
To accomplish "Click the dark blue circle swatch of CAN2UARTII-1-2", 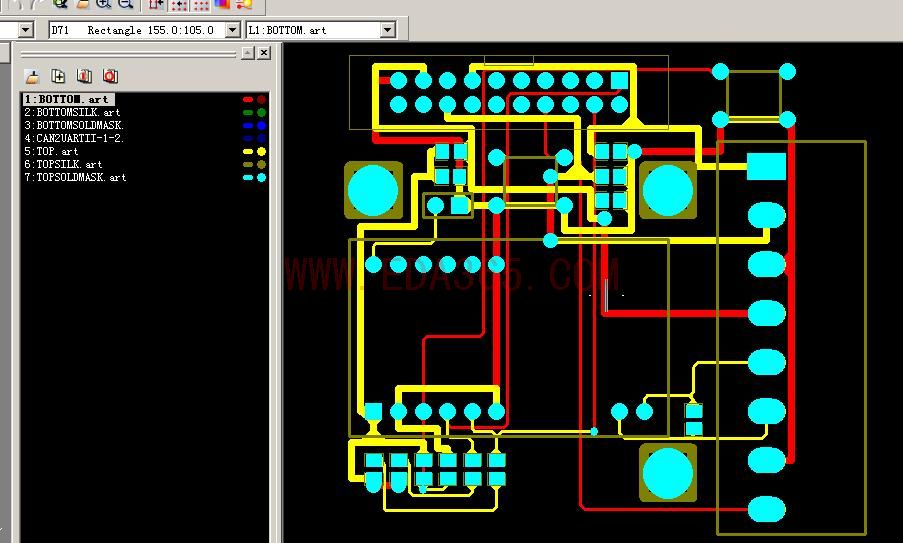I will coord(261,138).
